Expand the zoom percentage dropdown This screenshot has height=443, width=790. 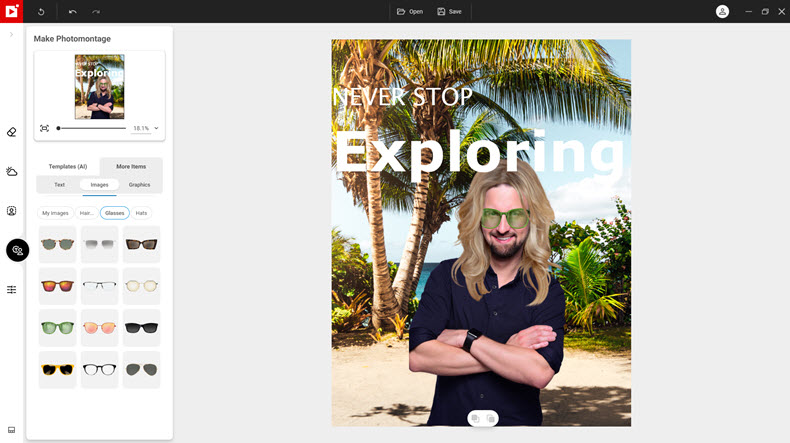point(156,129)
